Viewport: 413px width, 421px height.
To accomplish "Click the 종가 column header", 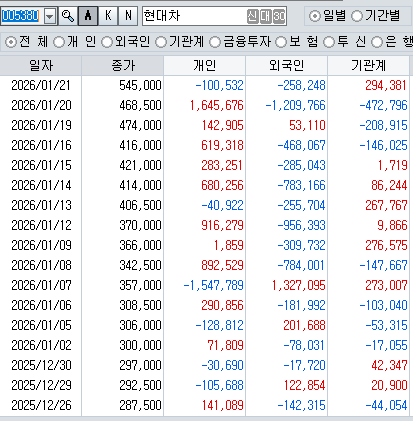I will pyautogui.click(x=123, y=66).
